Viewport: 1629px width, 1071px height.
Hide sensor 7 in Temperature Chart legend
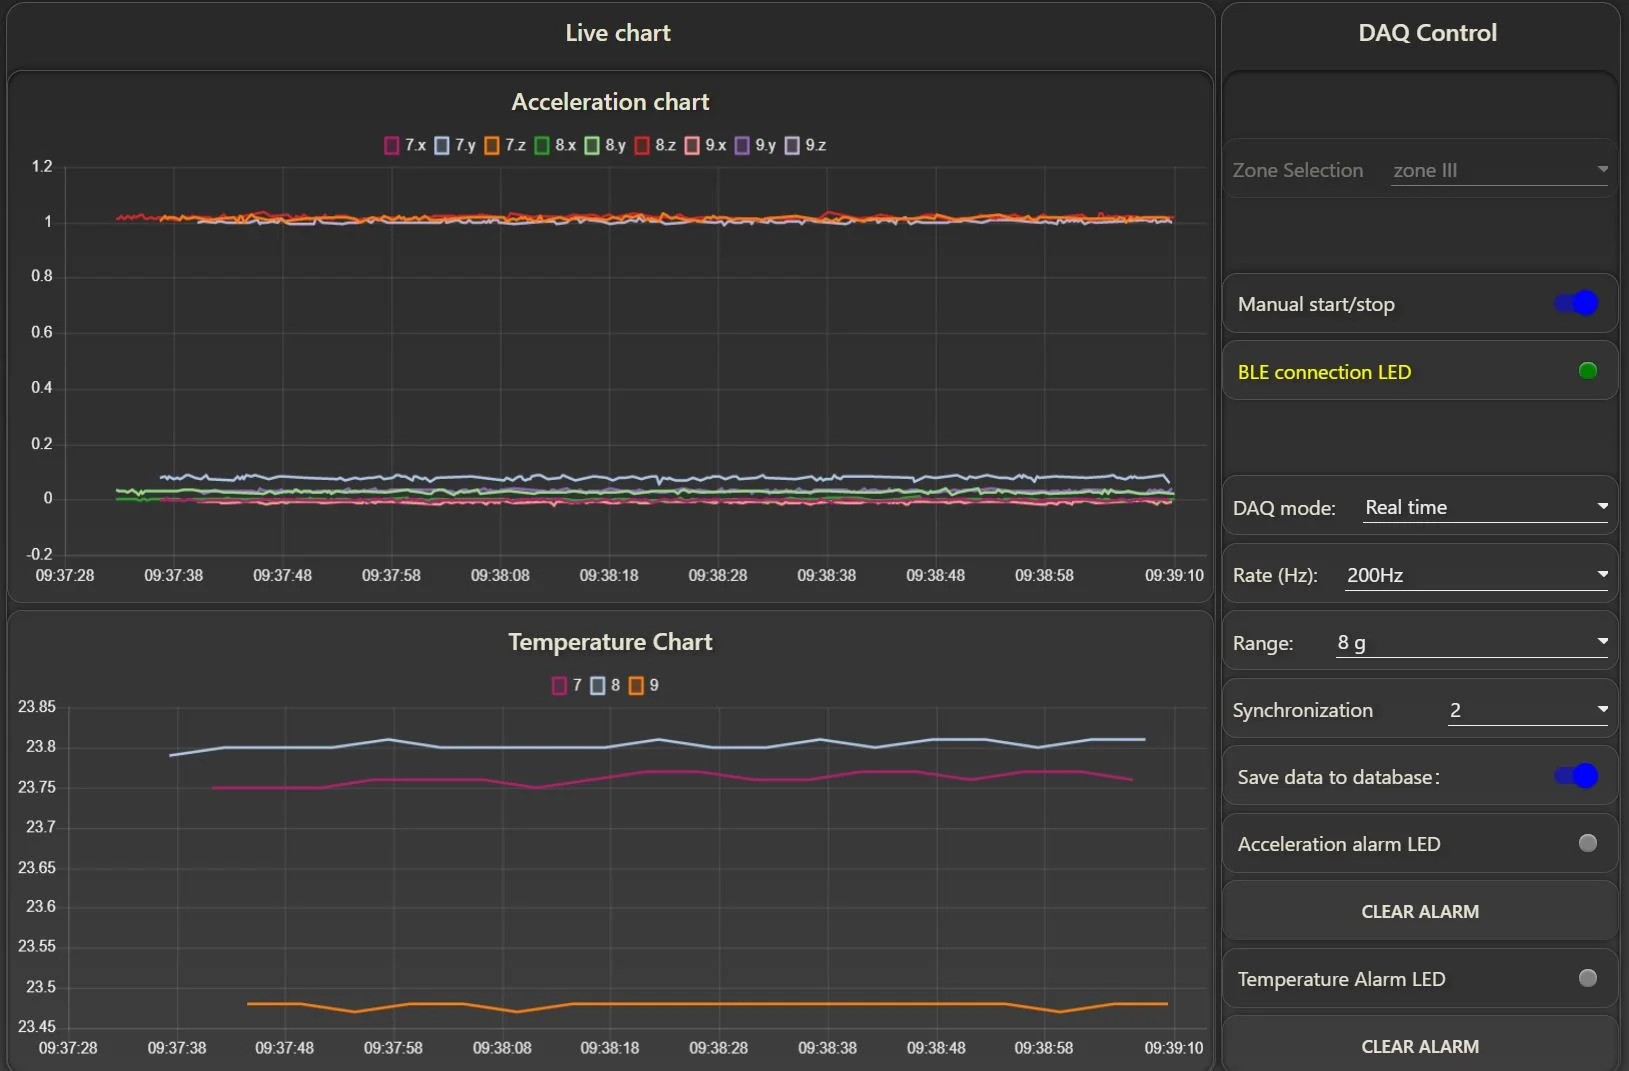click(566, 685)
